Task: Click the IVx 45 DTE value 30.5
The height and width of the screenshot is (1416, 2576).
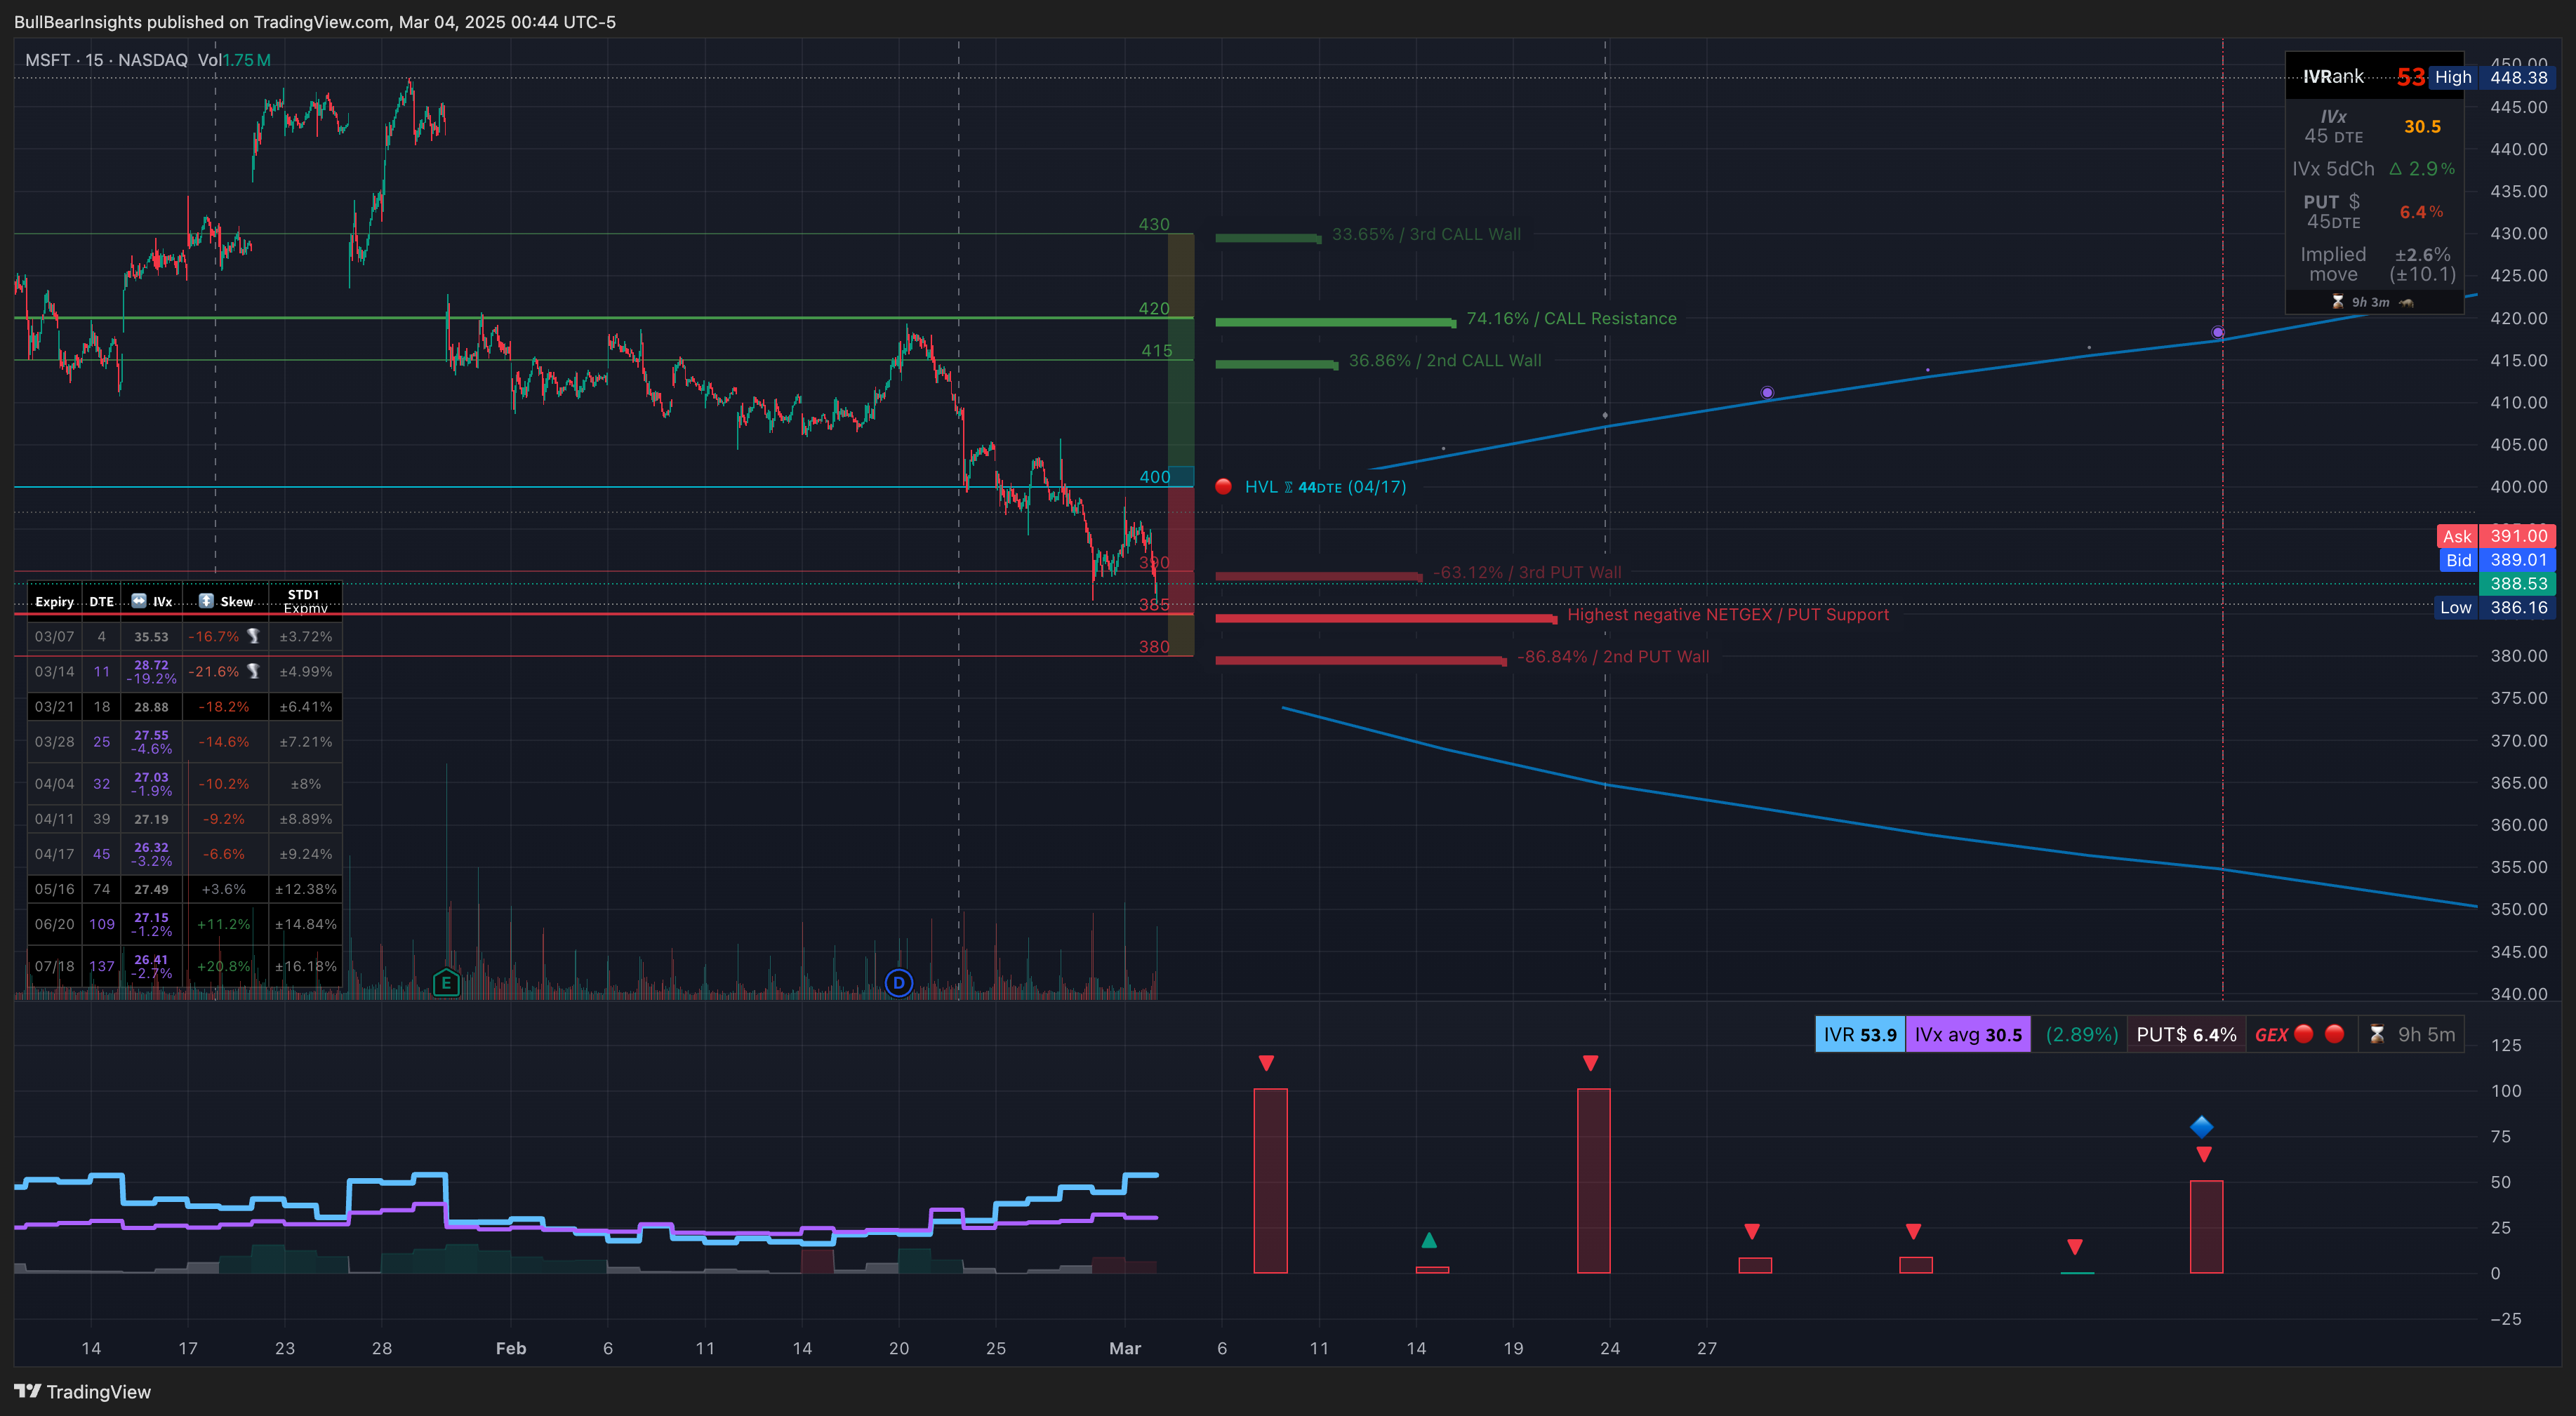Action: (x=2422, y=126)
